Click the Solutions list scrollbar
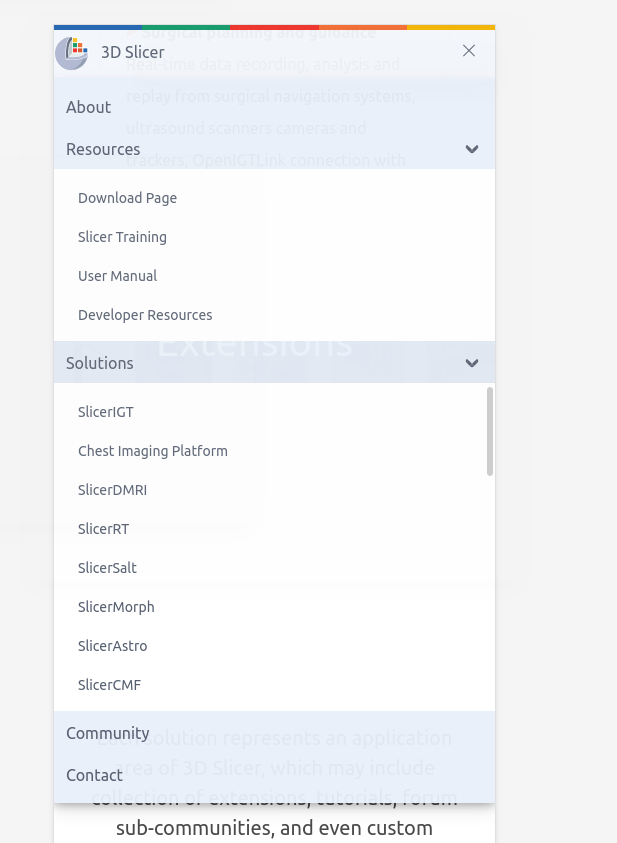The width and height of the screenshot is (617, 843). click(x=489, y=430)
